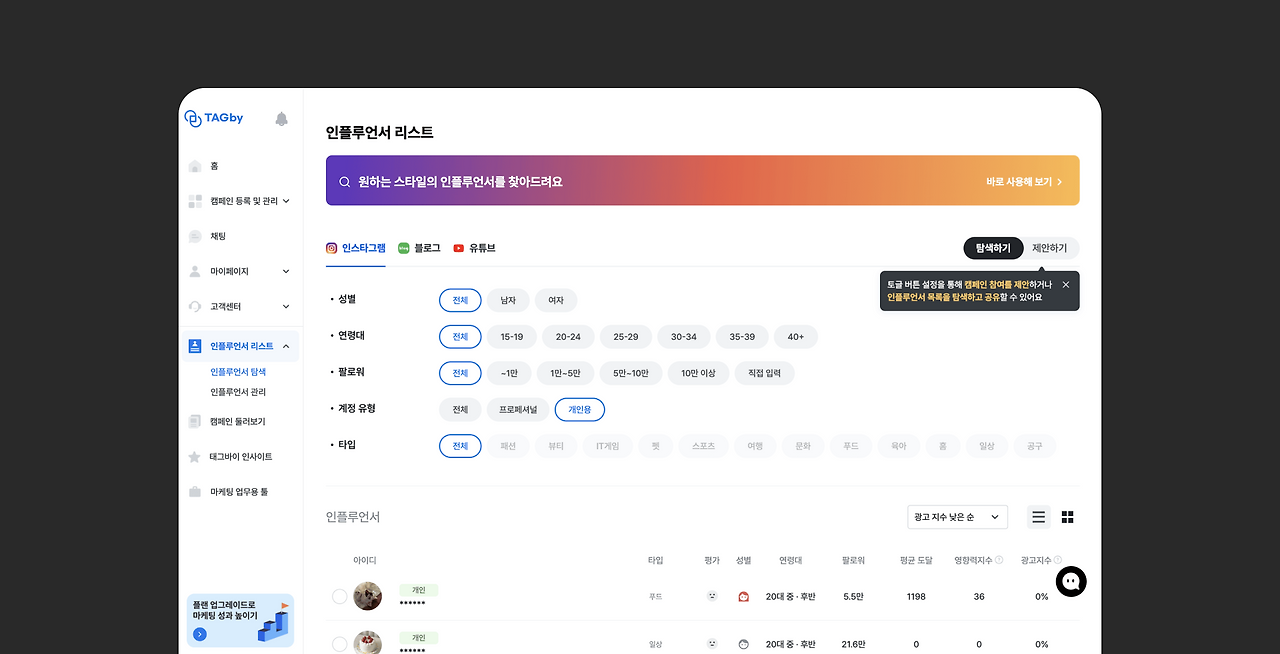Viewport: 1280px width, 654px height.
Task: Click 바로 사용해 보기 link
Action: (x=1024, y=182)
